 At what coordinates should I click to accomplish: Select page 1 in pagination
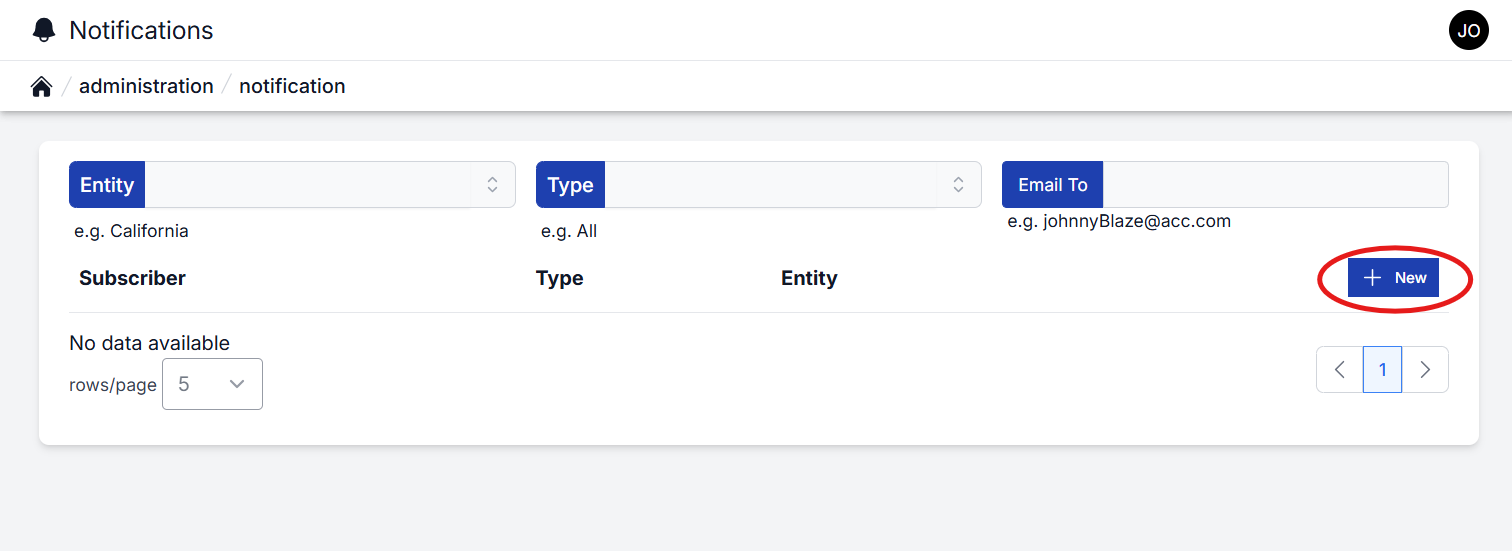[1382, 370]
